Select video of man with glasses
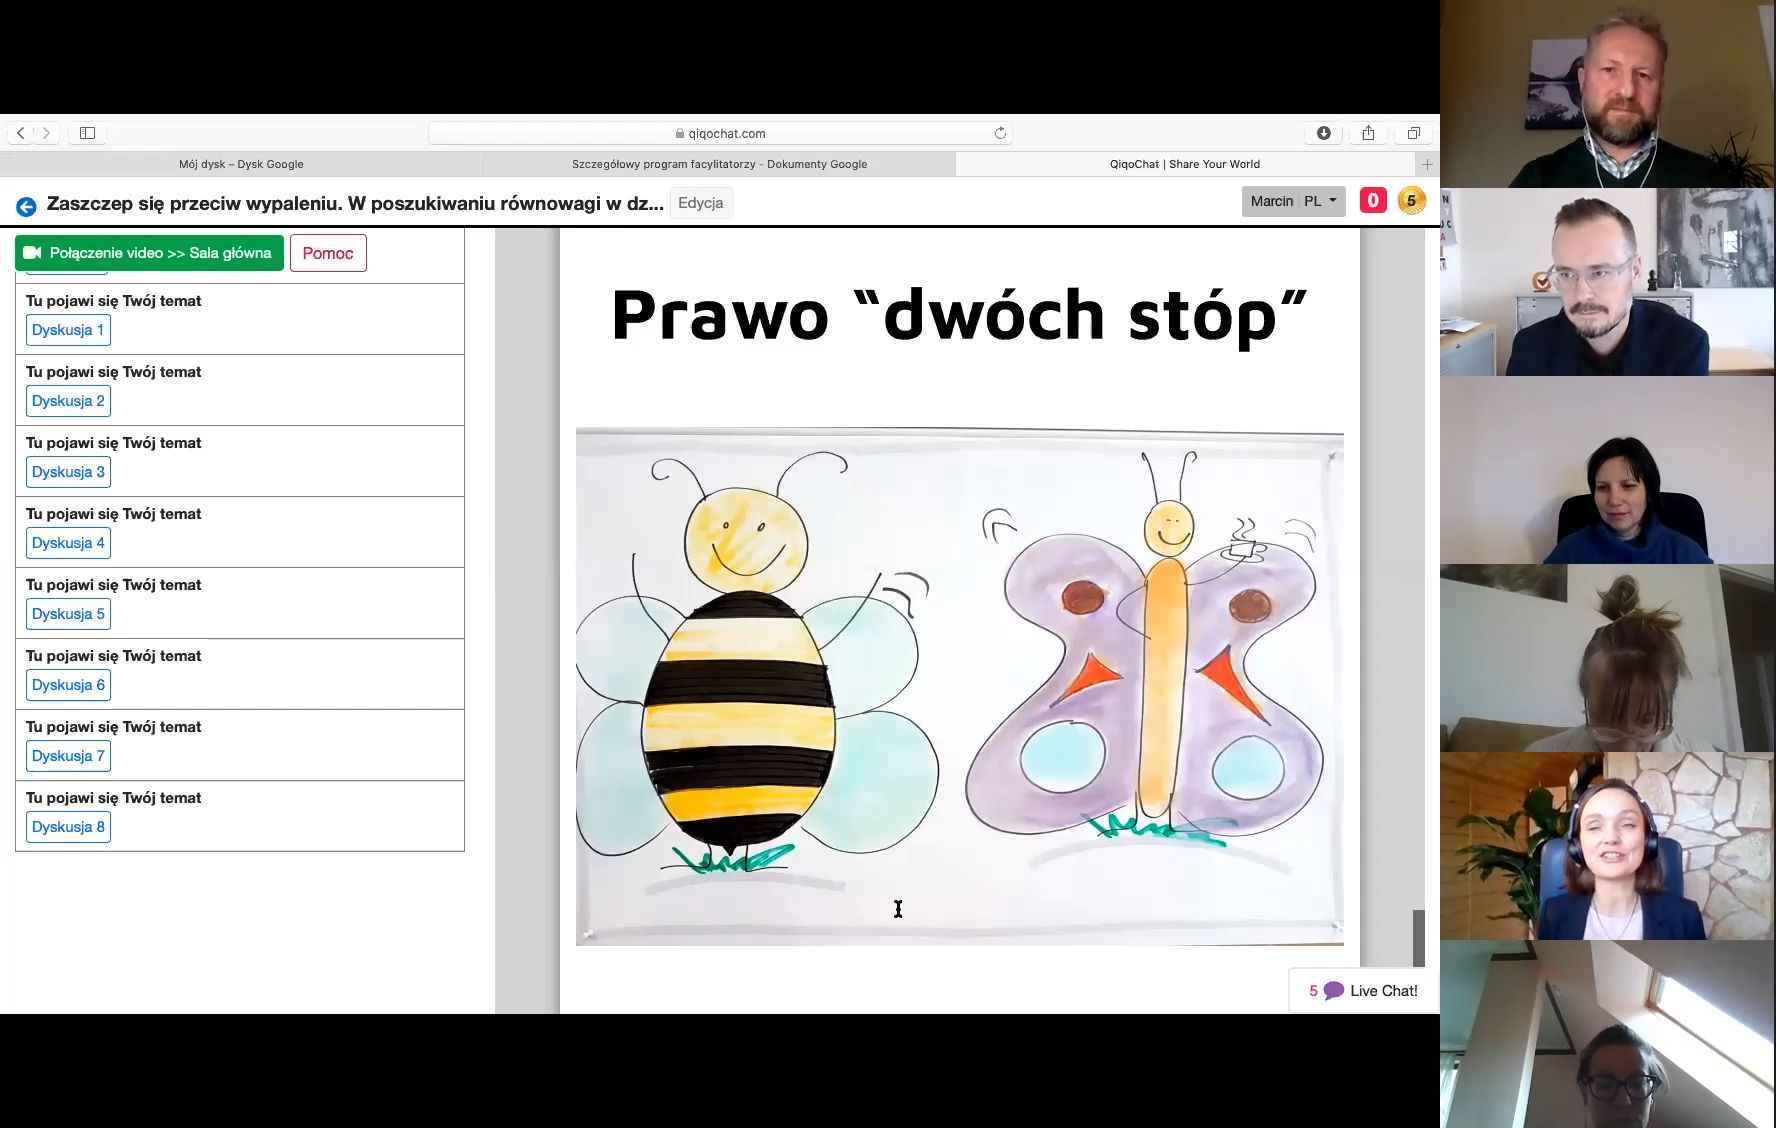Image resolution: width=1776 pixels, height=1128 pixels. 1608,282
